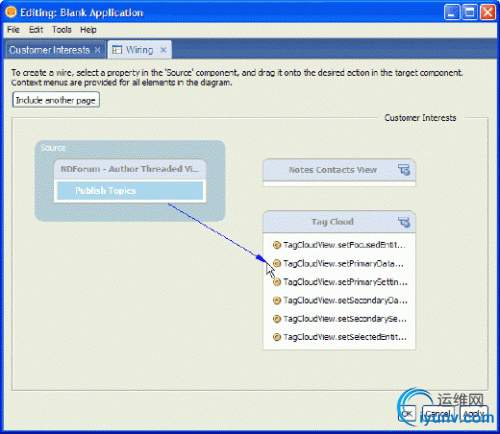Select TagCloudView.setPrimaryData... action text
This screenshot has width=500, height=434.
(343, 264)
